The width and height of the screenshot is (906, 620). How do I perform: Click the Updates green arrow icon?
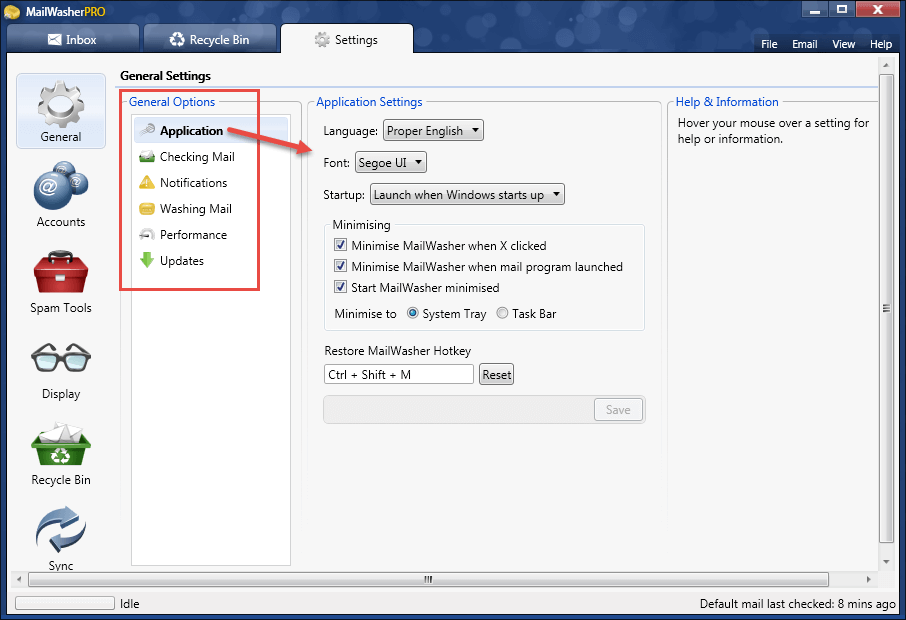point(147,260)
